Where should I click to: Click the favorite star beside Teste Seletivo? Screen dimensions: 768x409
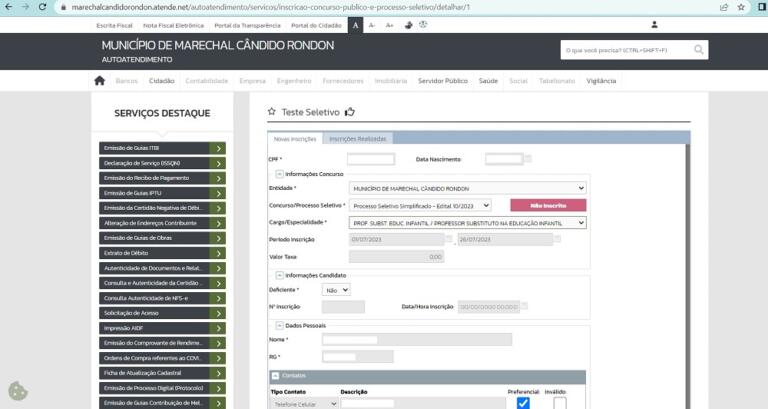pos(271,113)
